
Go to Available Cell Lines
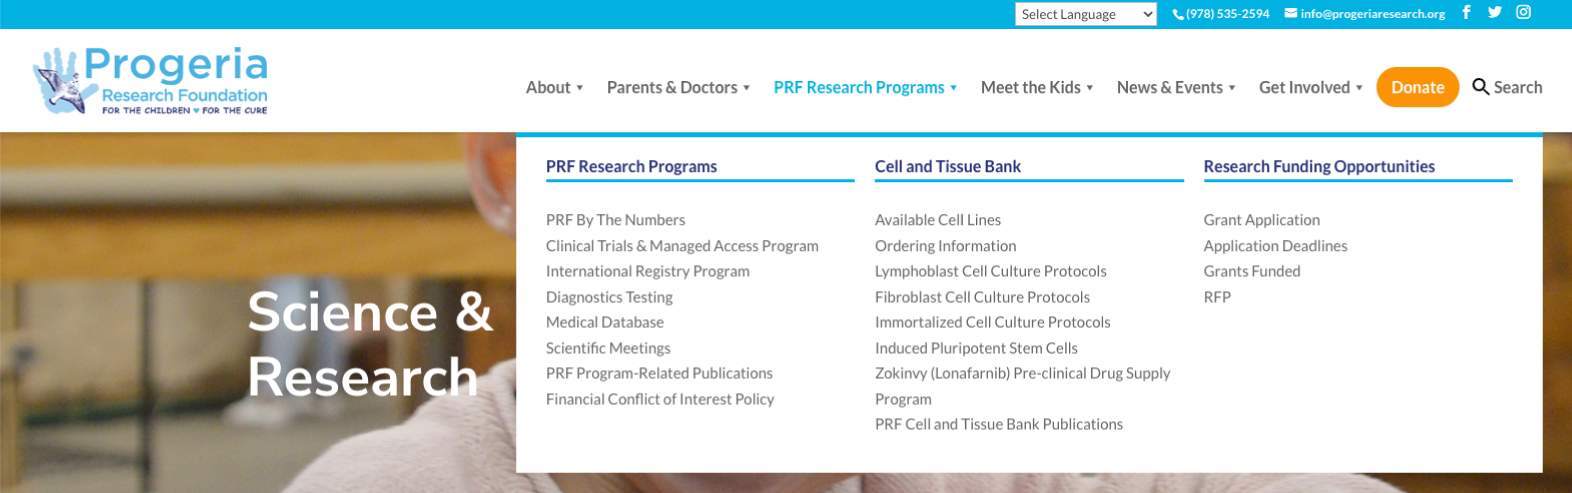pos(937,220)
